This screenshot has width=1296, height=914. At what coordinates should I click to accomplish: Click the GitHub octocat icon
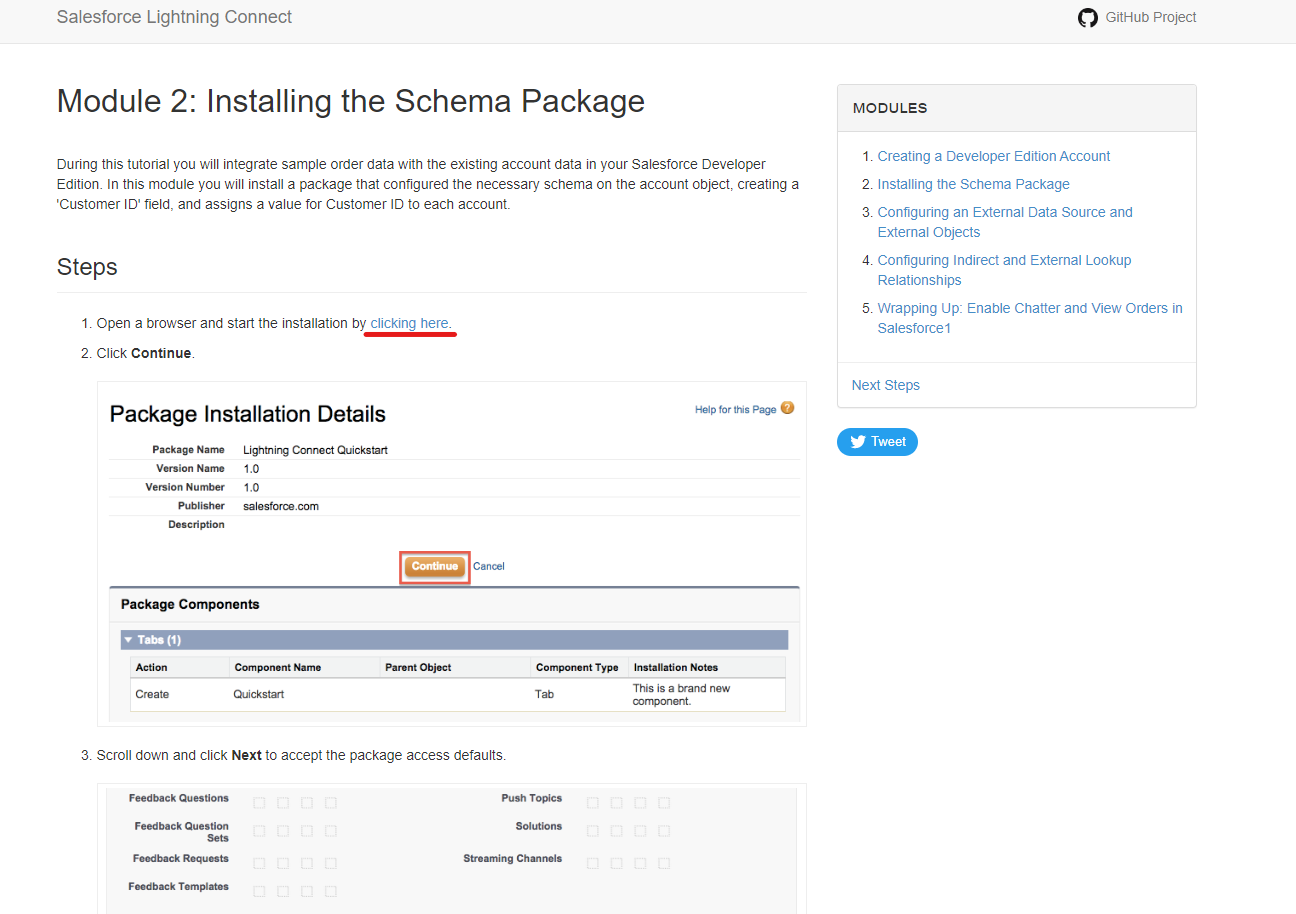(x=1088, y=18)
